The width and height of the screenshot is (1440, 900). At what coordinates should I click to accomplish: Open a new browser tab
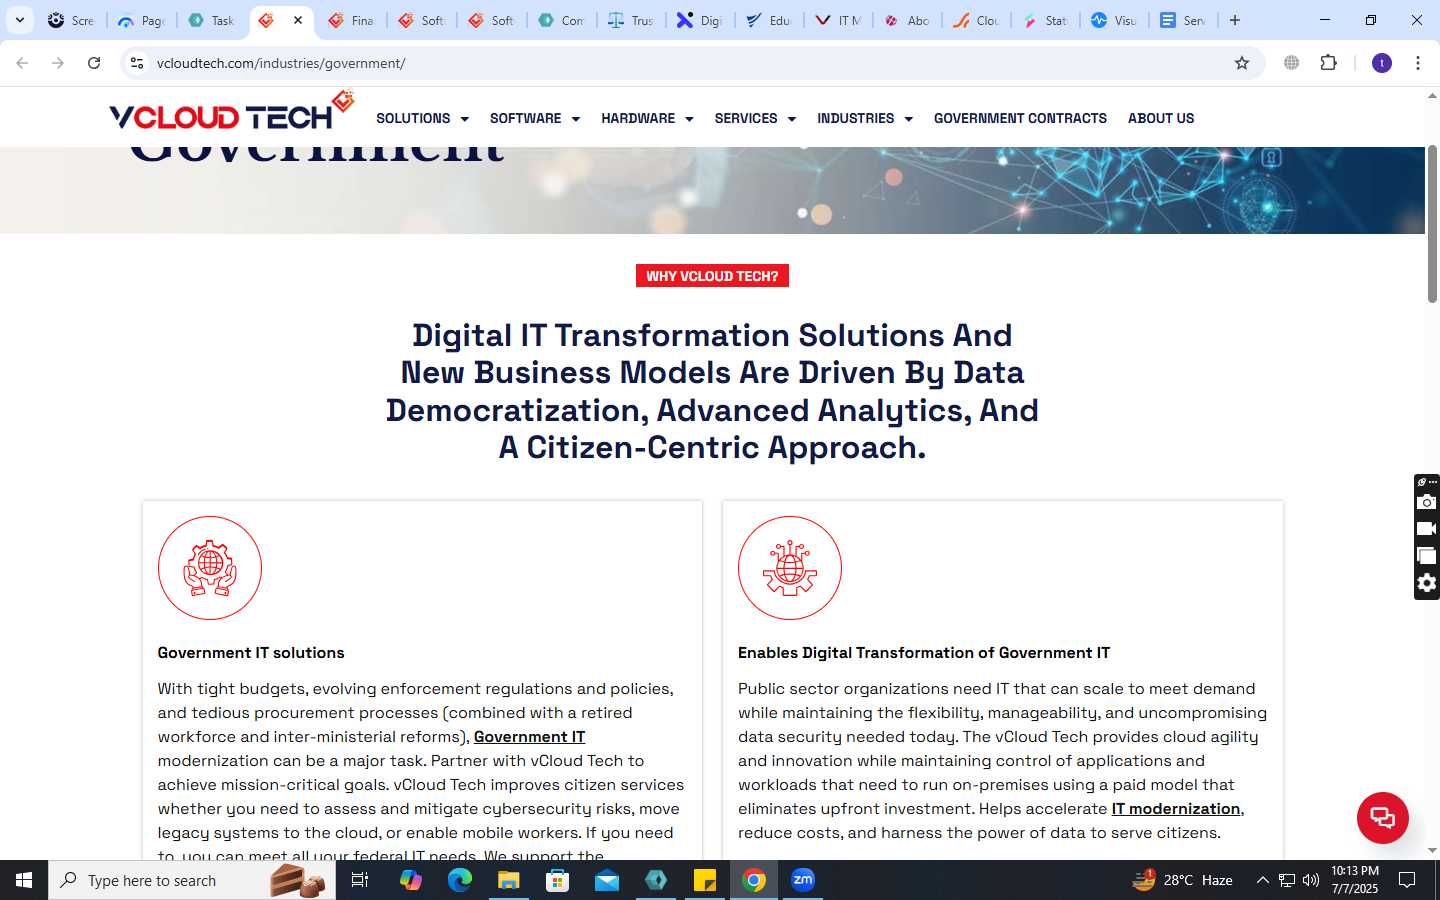click(1235, 20)
